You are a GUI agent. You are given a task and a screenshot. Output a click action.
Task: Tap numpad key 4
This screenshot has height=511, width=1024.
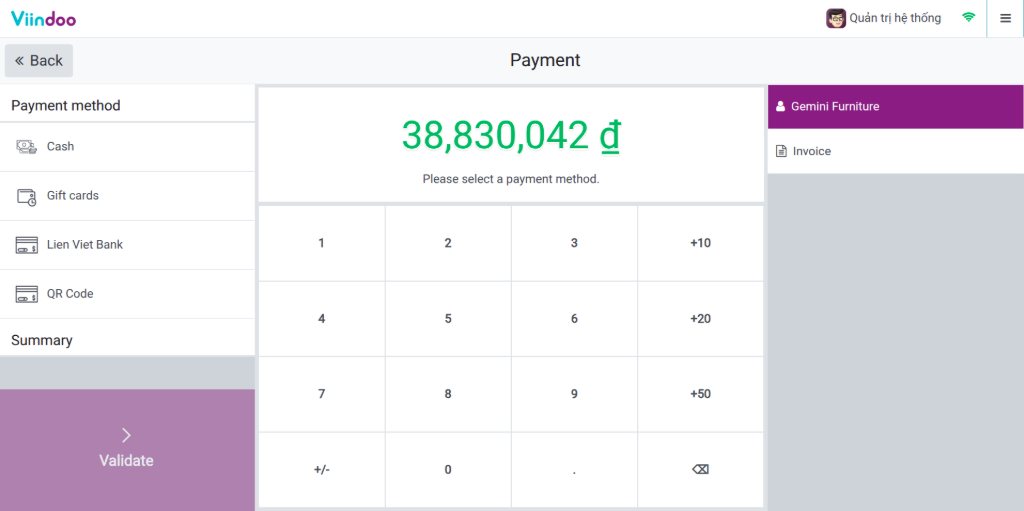tap(321, 319)
